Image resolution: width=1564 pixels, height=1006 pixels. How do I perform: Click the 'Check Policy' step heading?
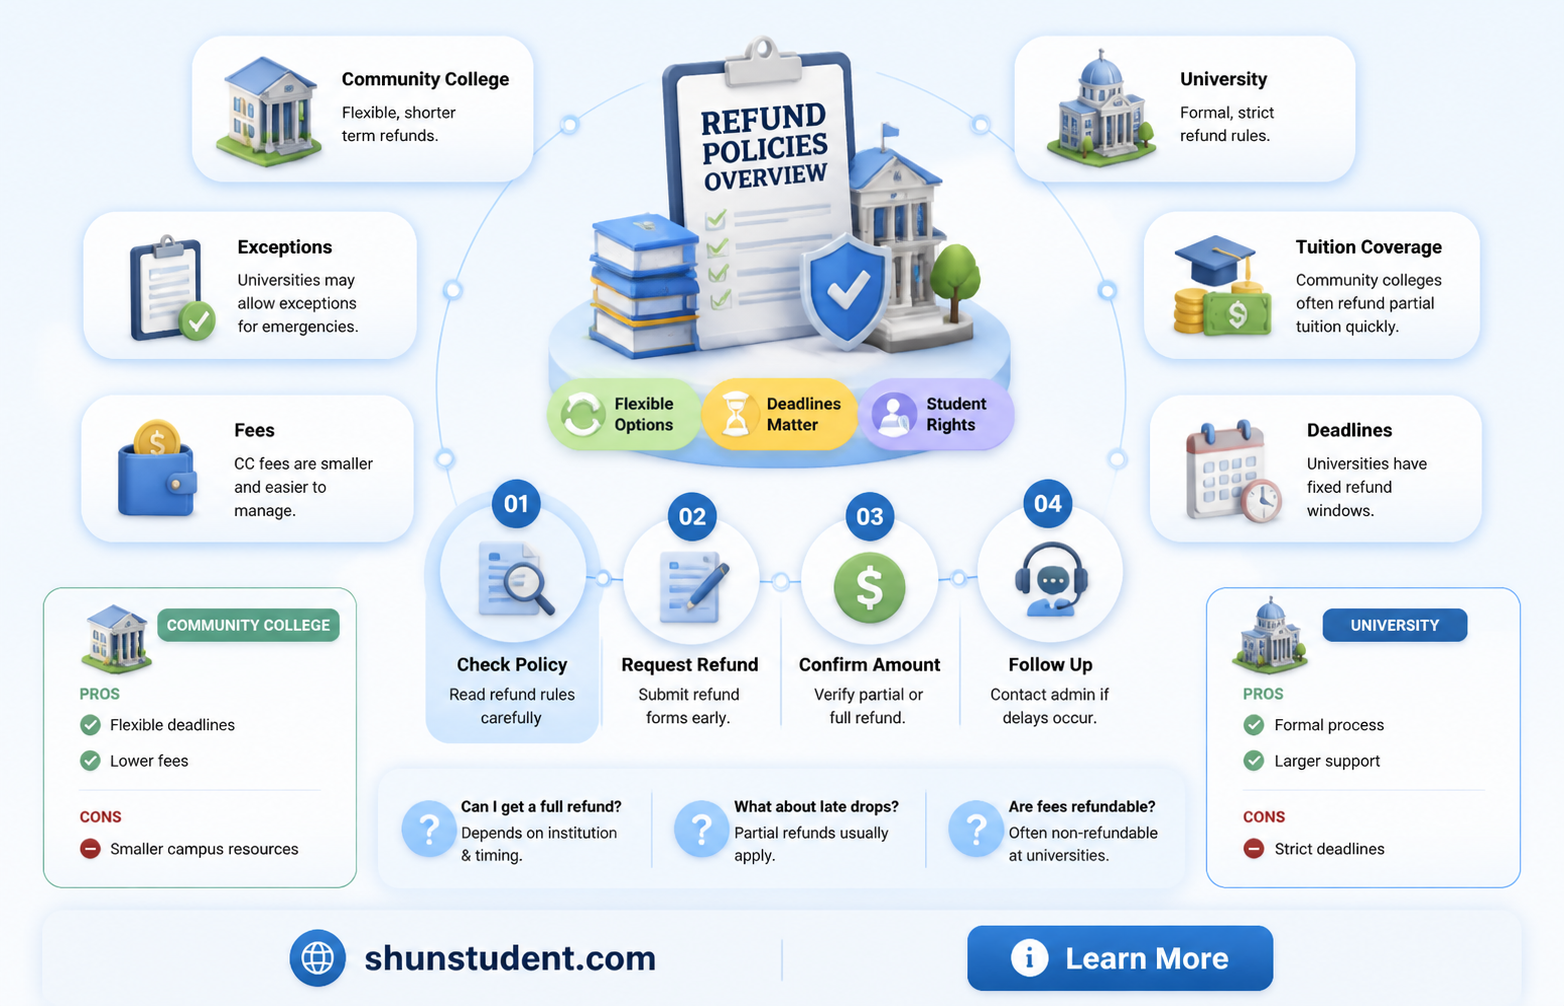click(x=512, y=665)
